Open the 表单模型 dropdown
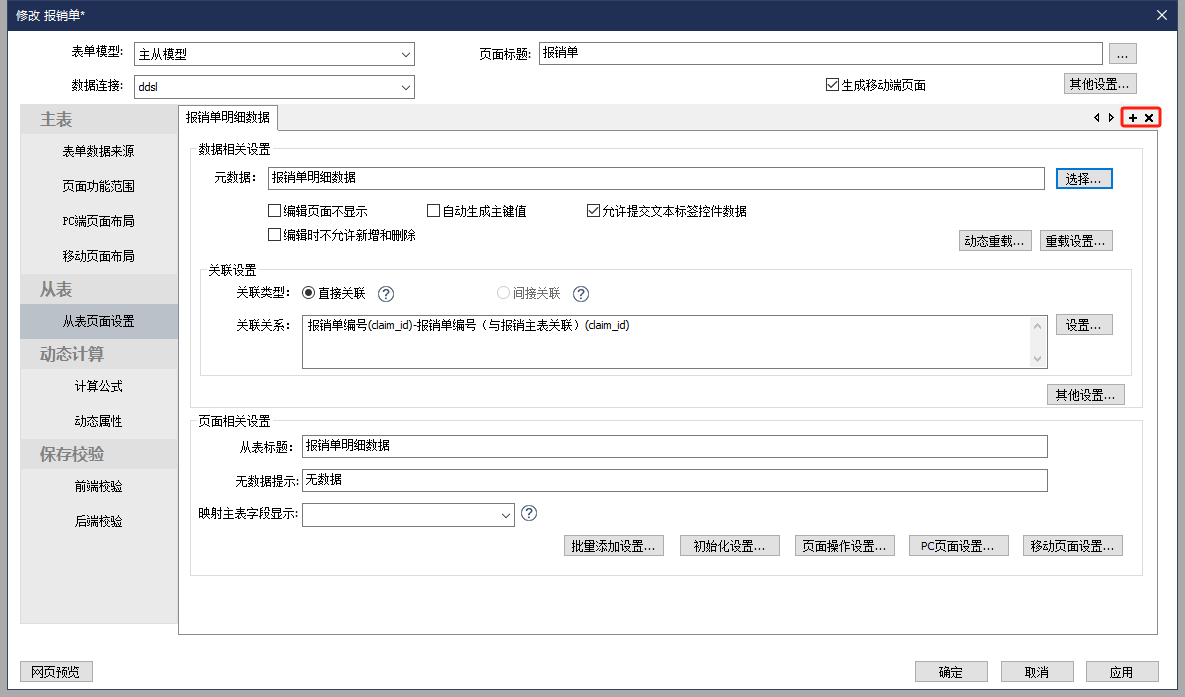 (x=273, y=54)
